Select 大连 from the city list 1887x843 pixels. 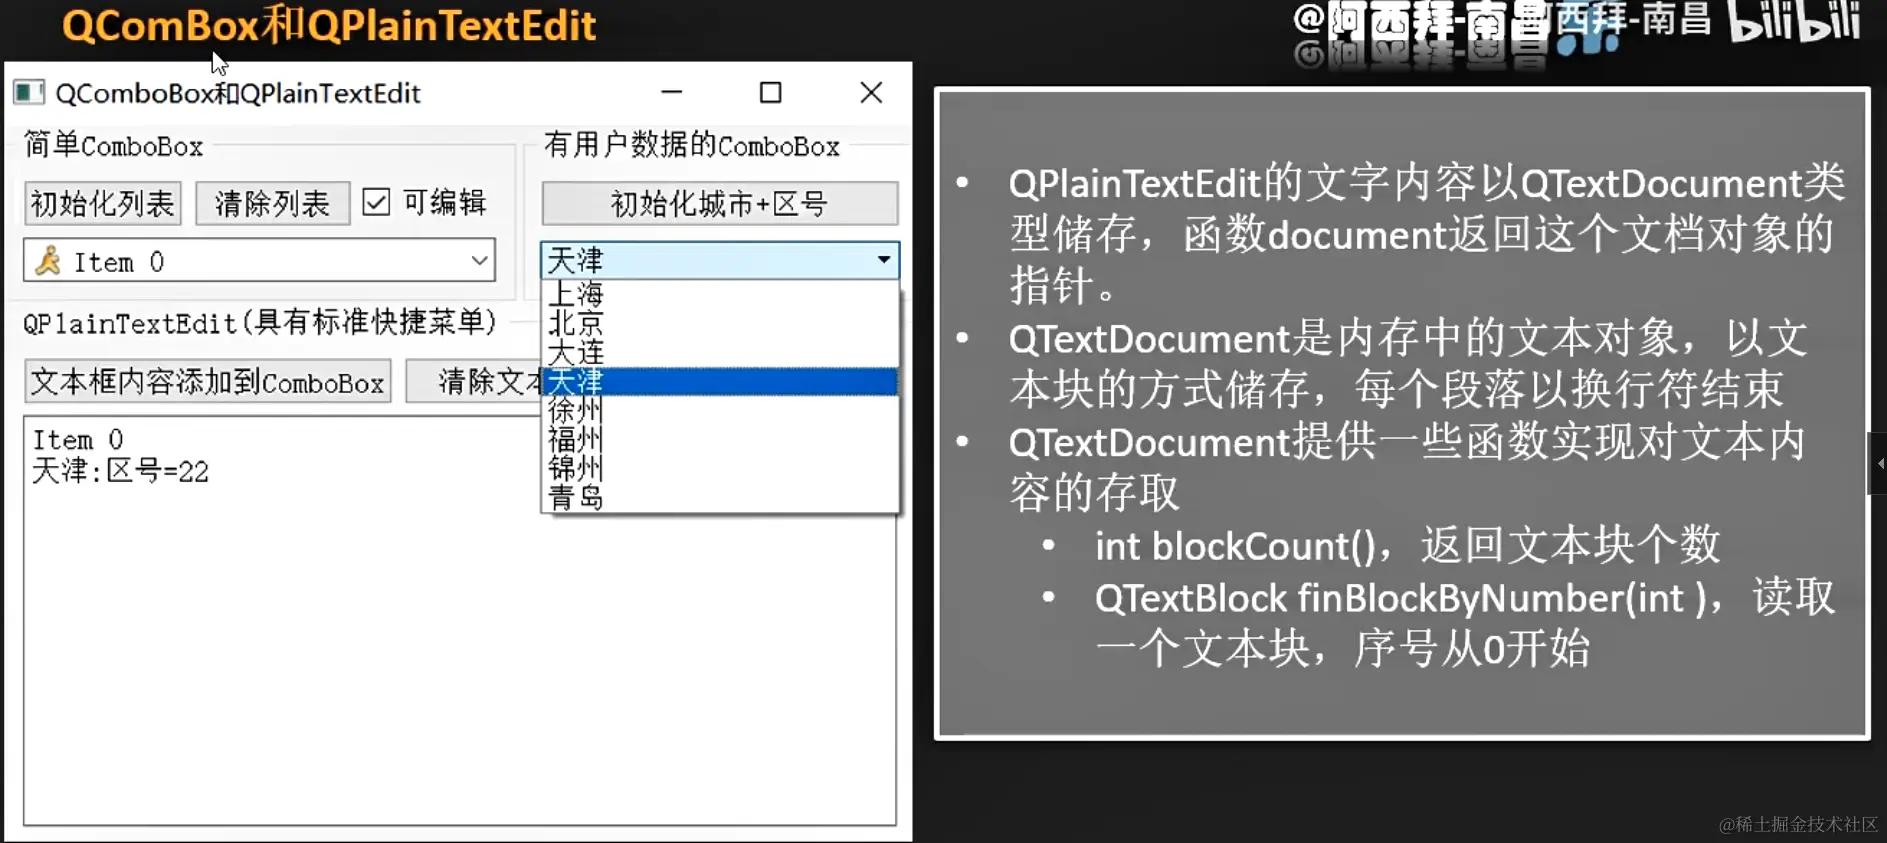coord(719,352)
